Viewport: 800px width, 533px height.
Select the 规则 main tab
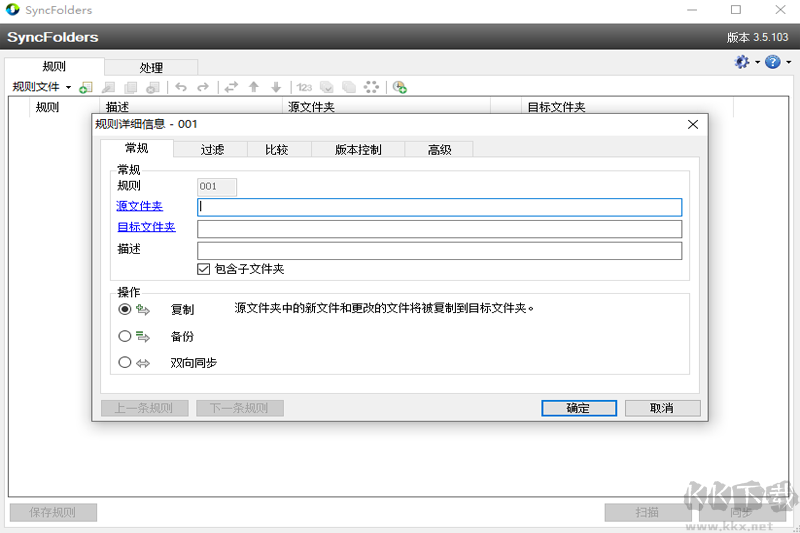pyautogui.click(x=54, y=66)
